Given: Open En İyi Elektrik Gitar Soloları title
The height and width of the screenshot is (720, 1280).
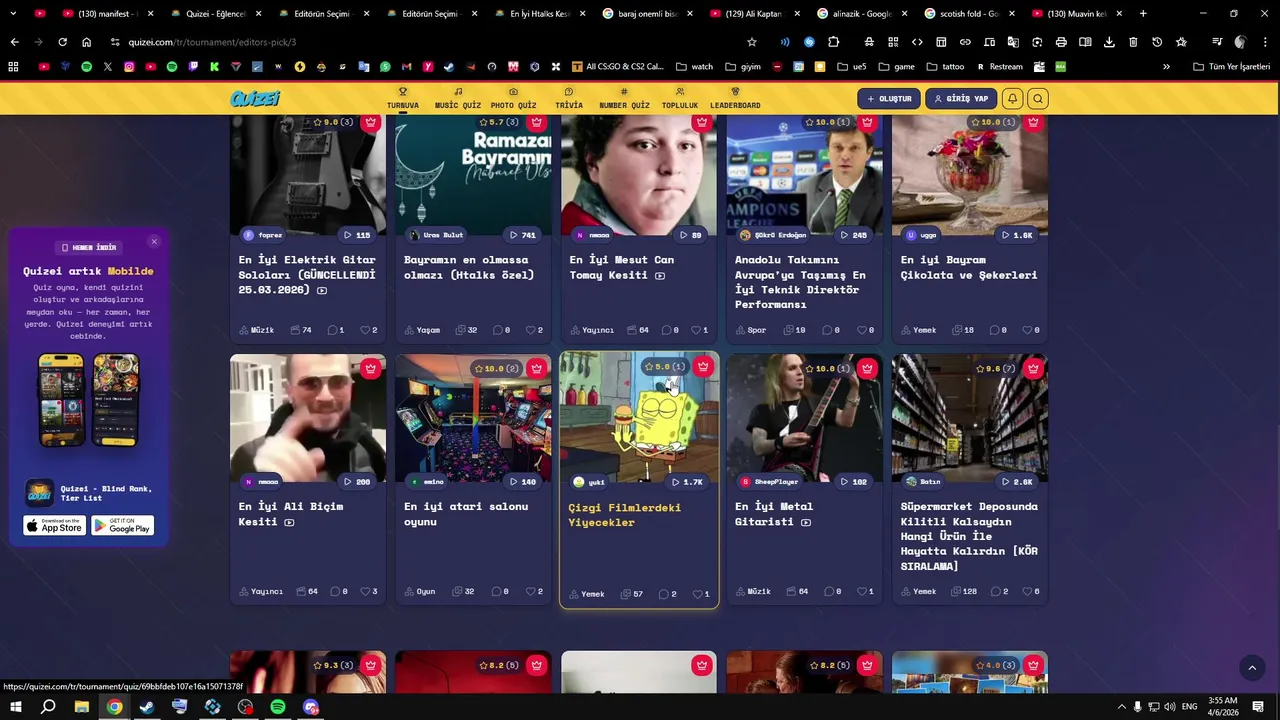Looking at the screenshot, I should (x=307, y=275).
